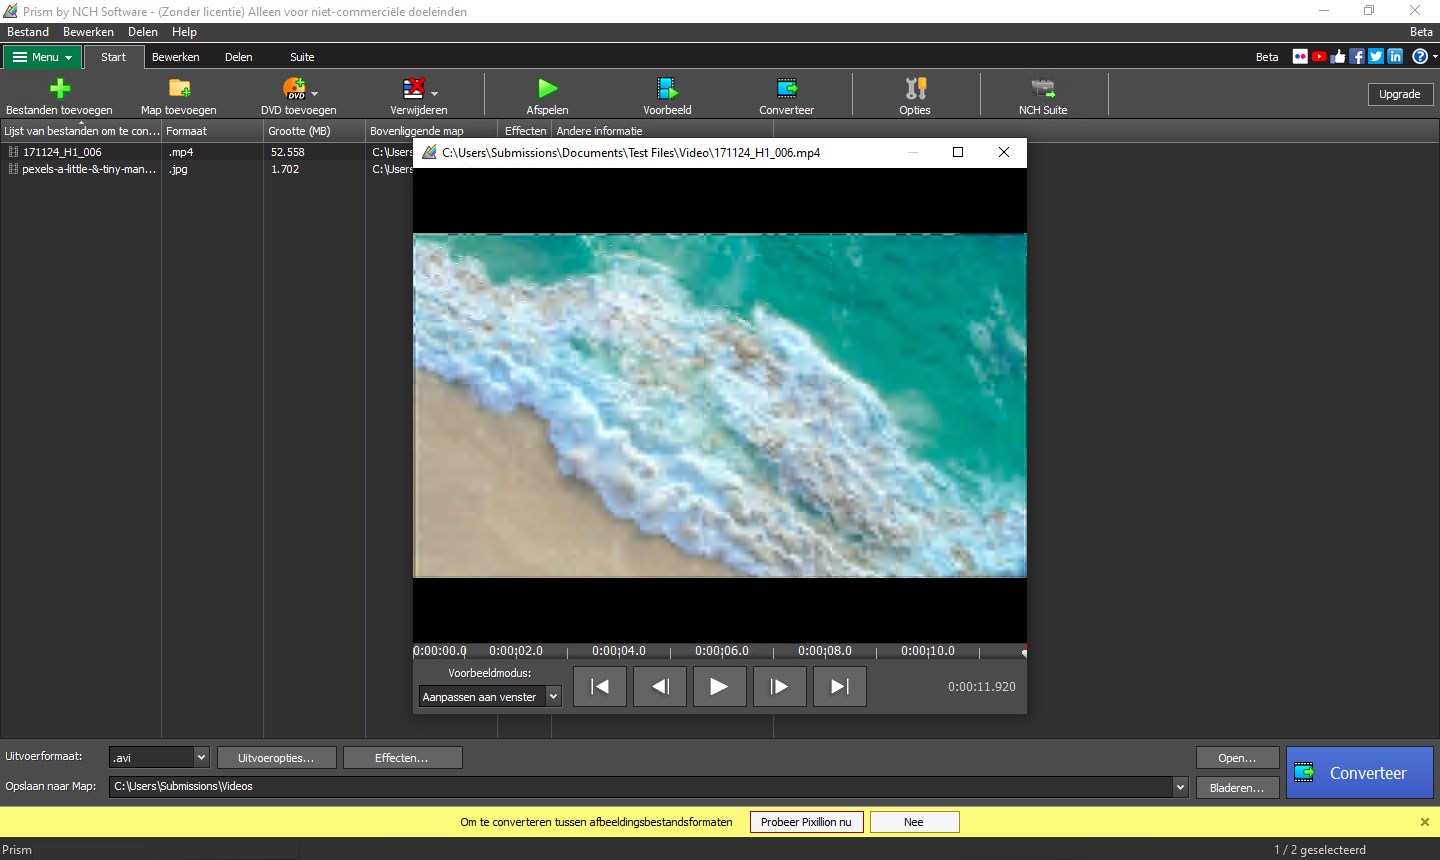Open the Bewerken menu in menu bar
1440x860 pixels.
(x=88, y=32)
